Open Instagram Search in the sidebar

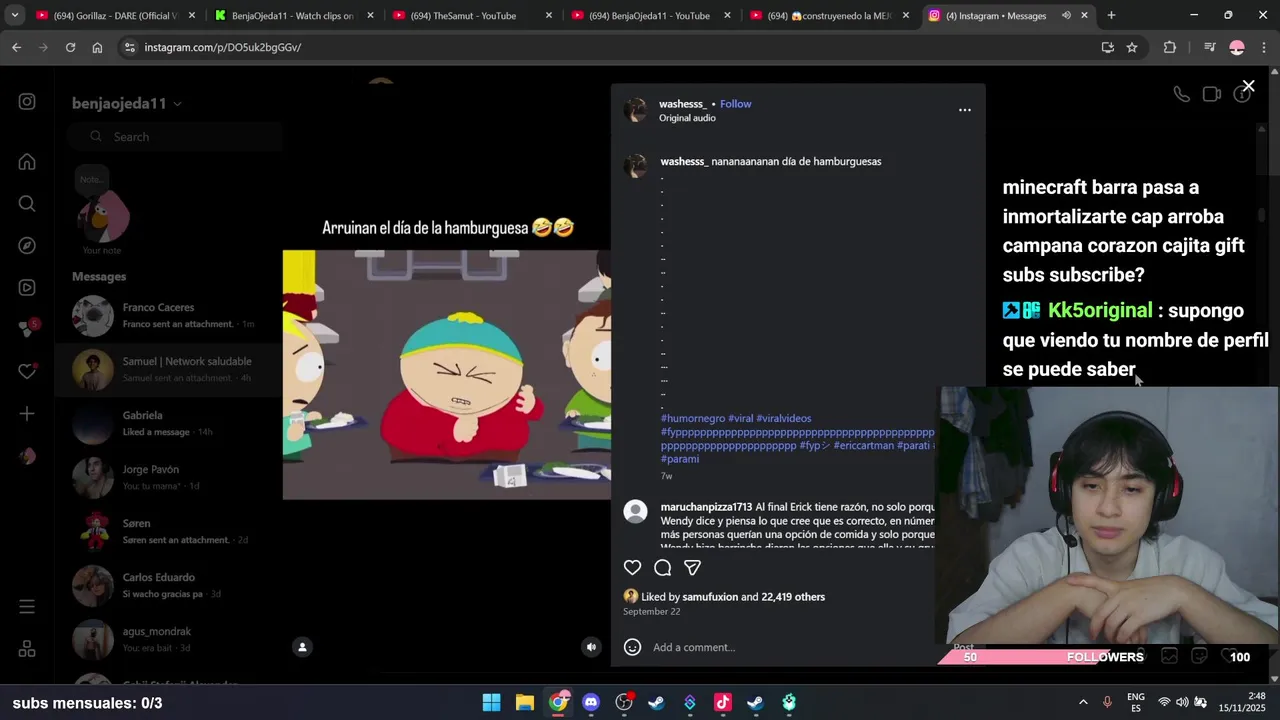click(x=27, y=204)
